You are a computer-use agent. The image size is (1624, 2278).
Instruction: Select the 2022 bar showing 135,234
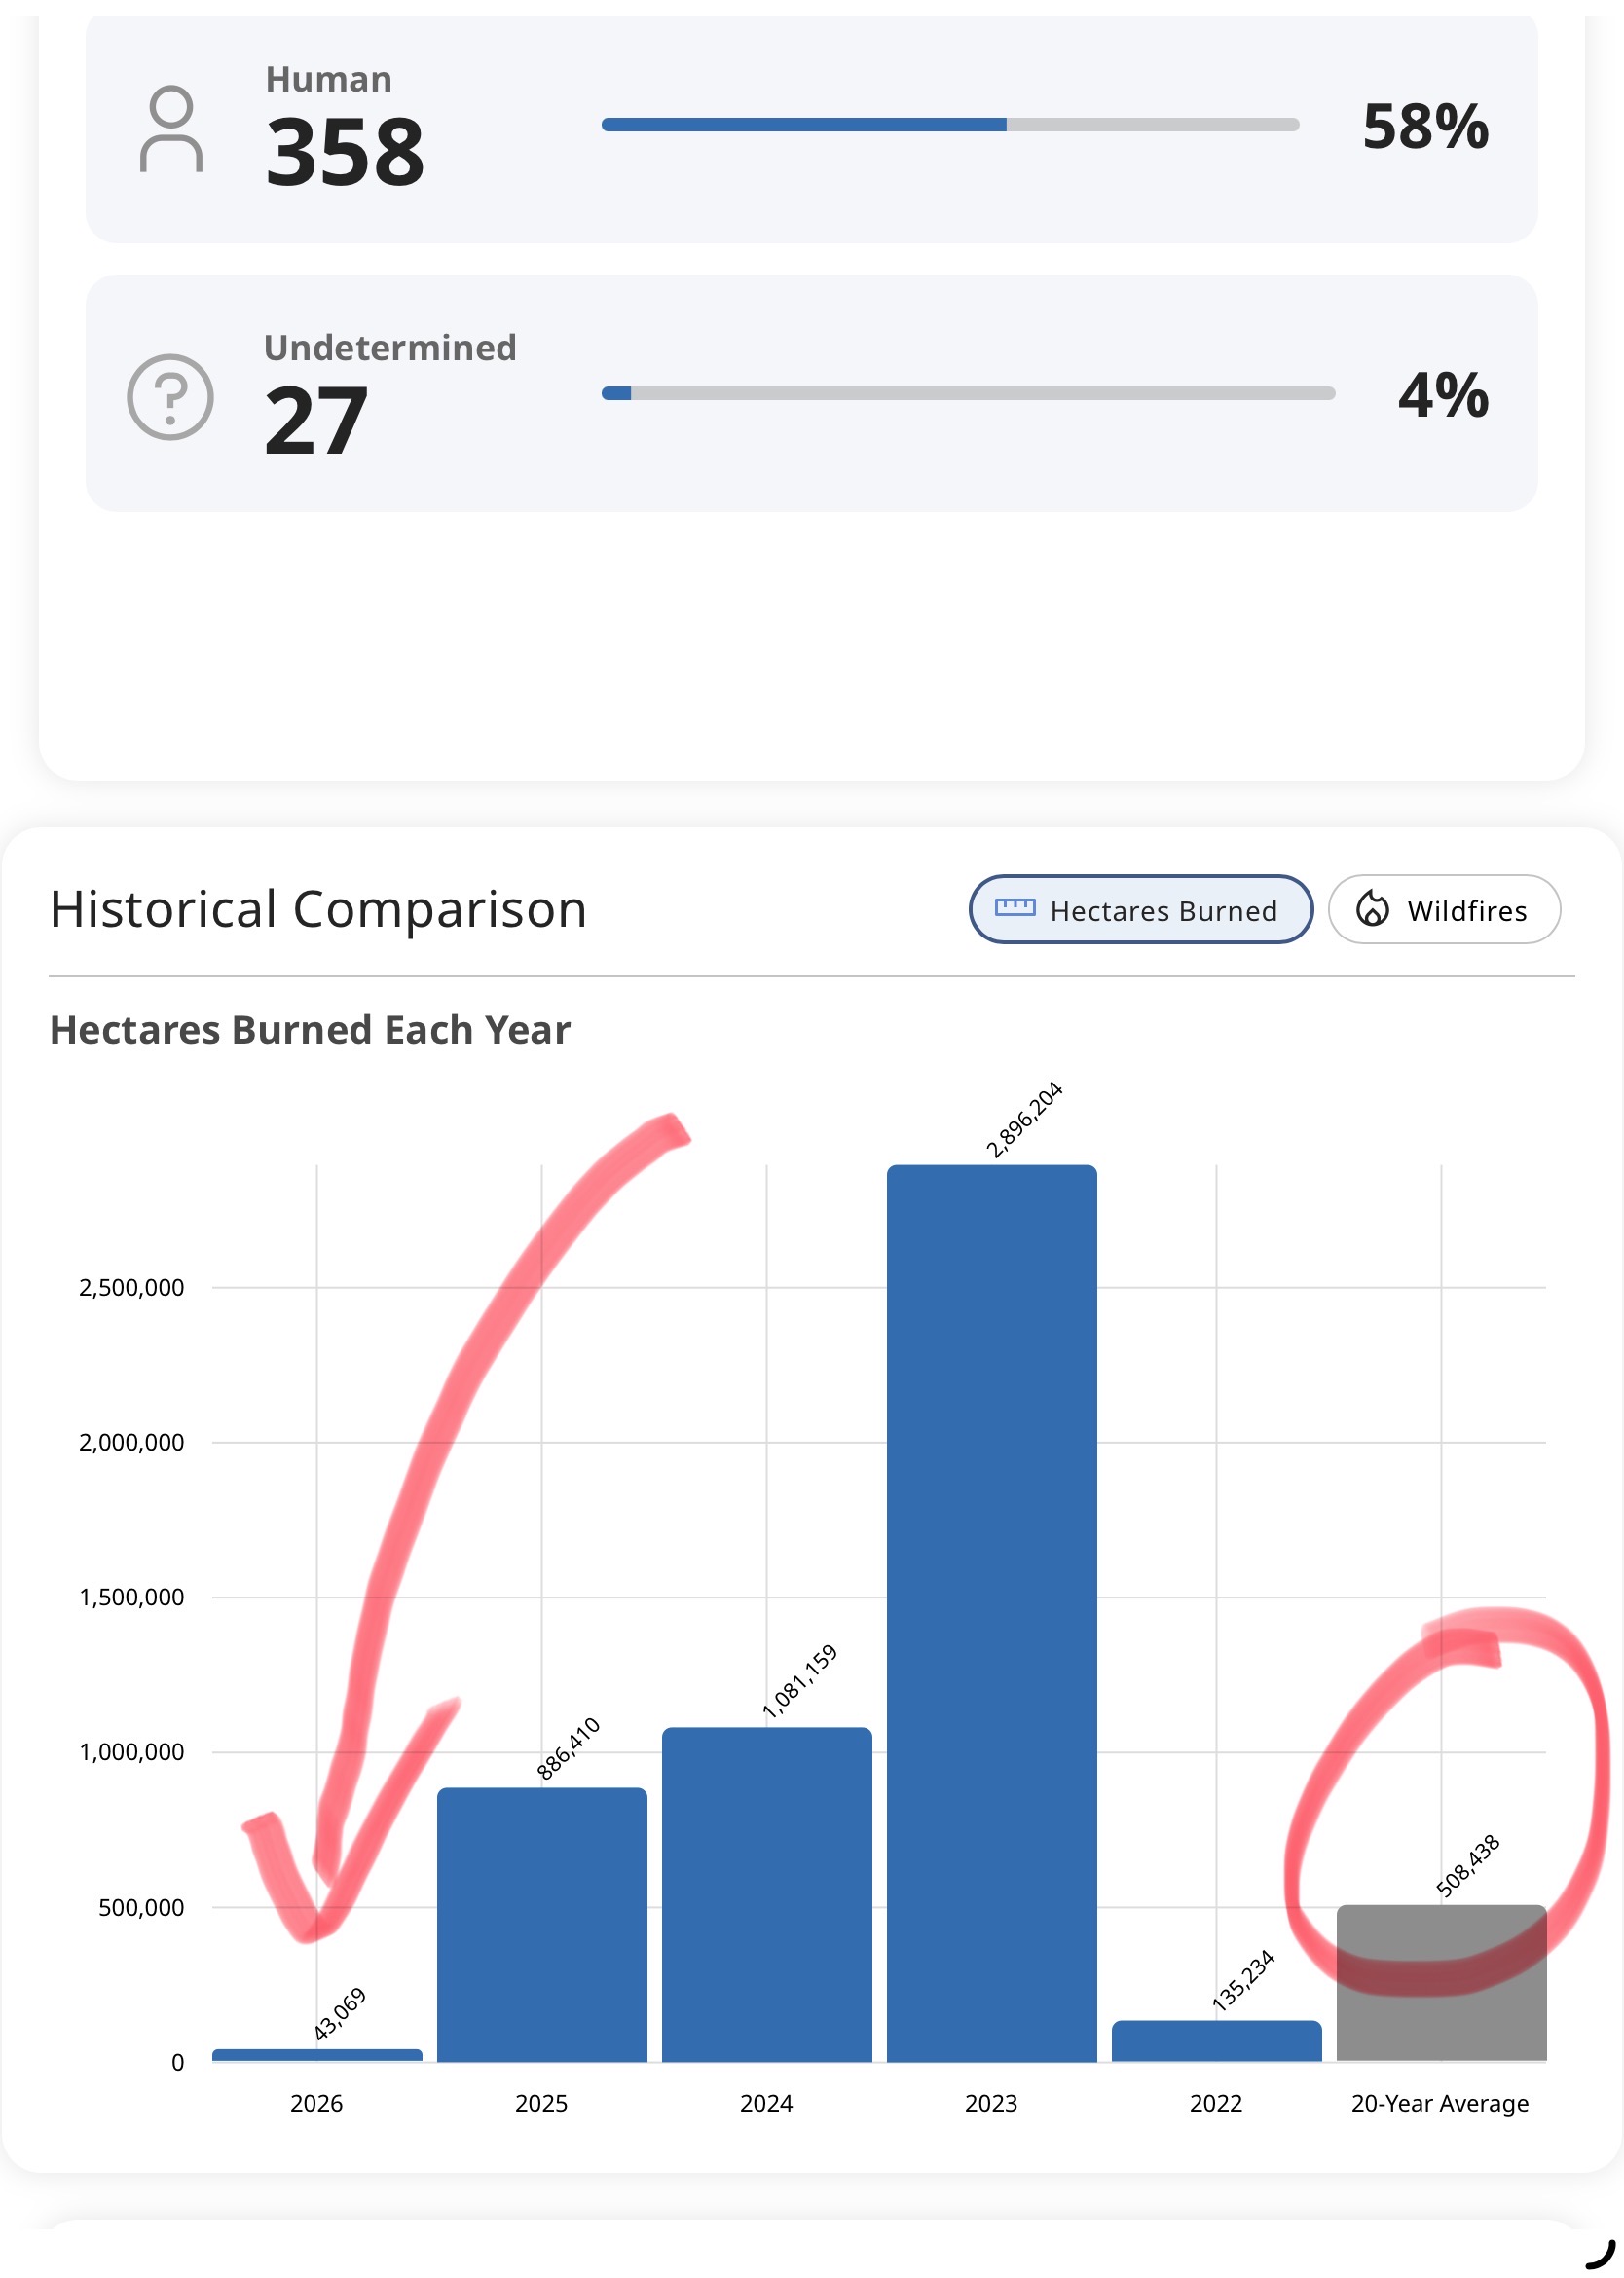[x=1217, y=2040]
